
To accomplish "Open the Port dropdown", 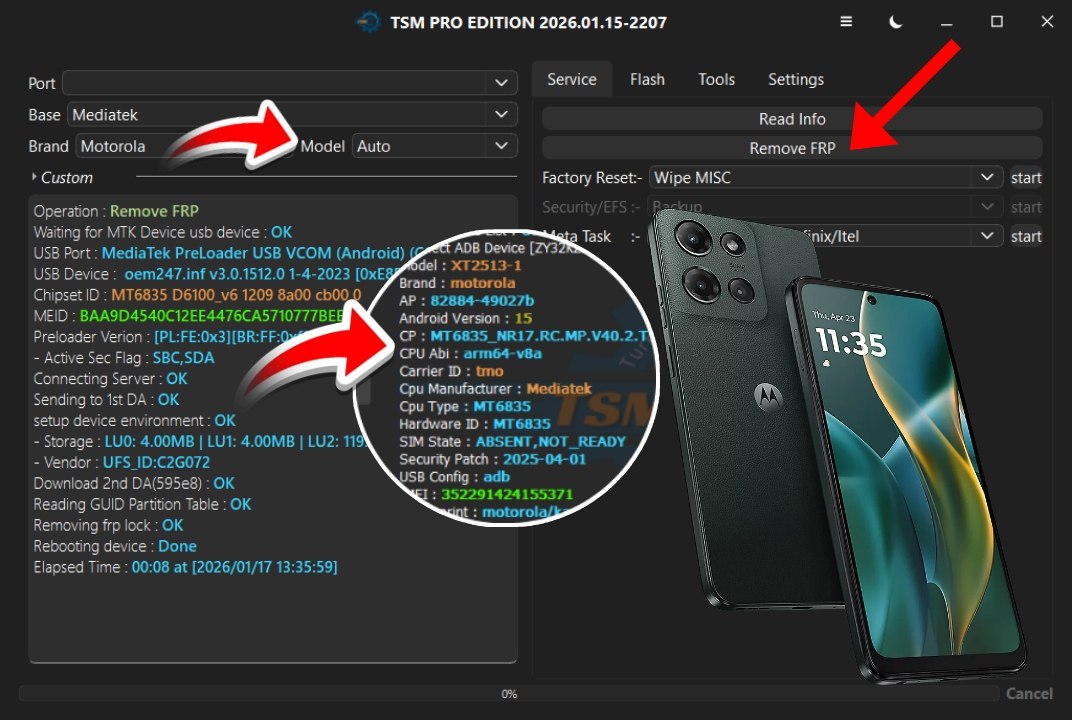I will 290,83.
